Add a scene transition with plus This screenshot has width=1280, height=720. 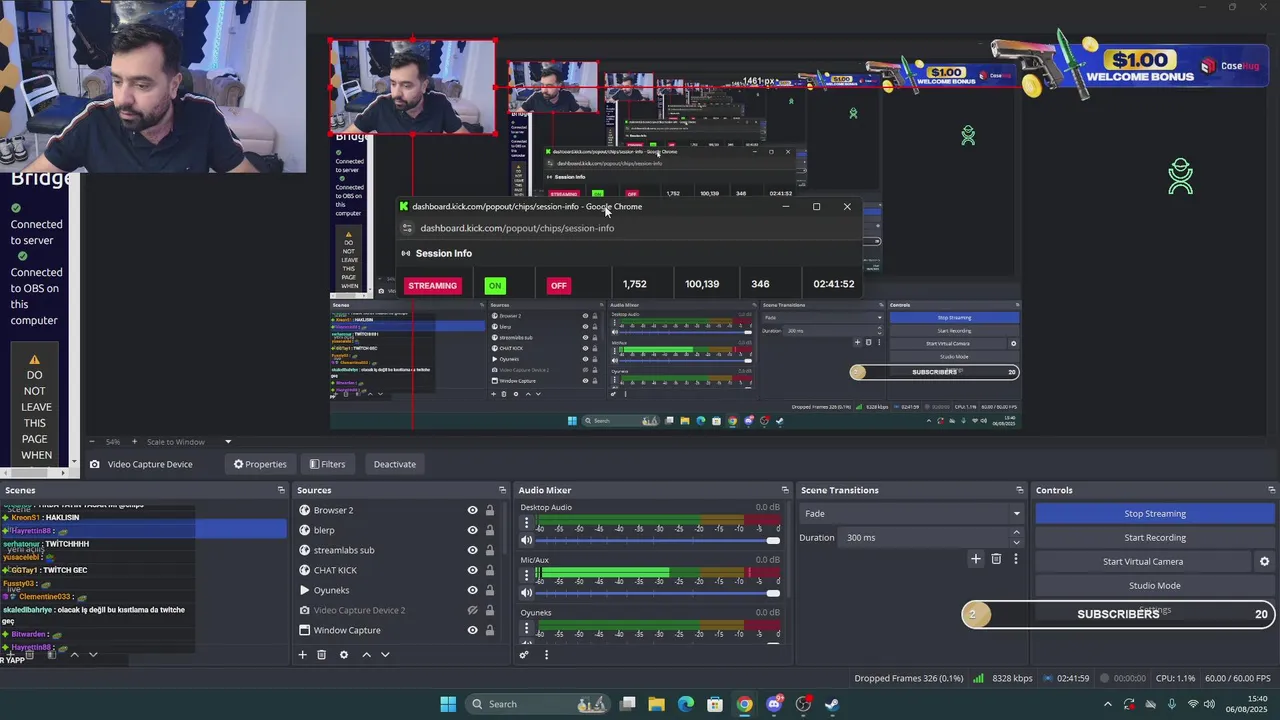976,559
